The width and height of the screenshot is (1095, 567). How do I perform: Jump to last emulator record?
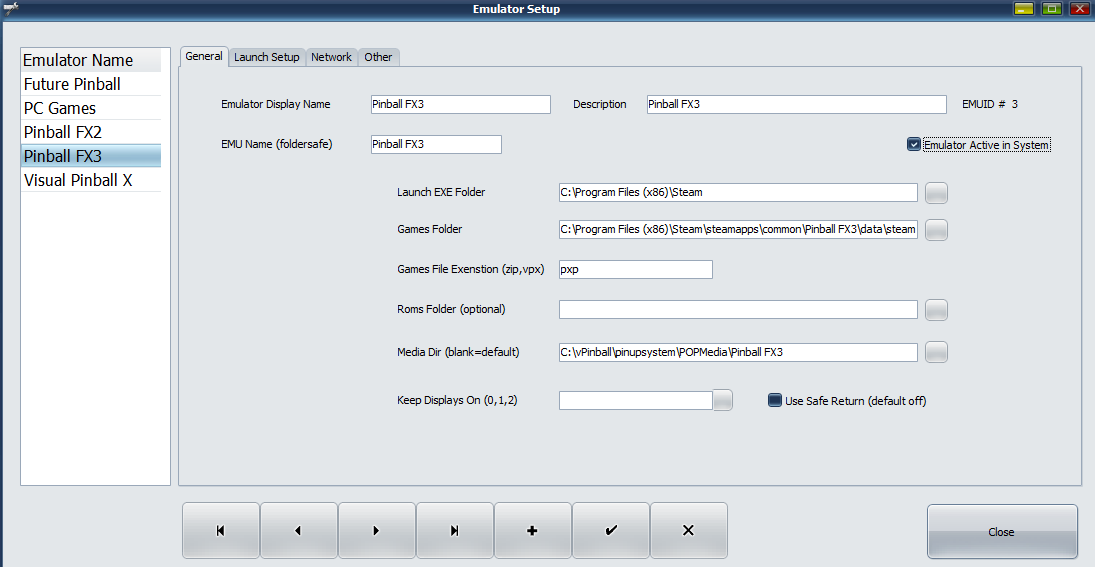(454, 531)
